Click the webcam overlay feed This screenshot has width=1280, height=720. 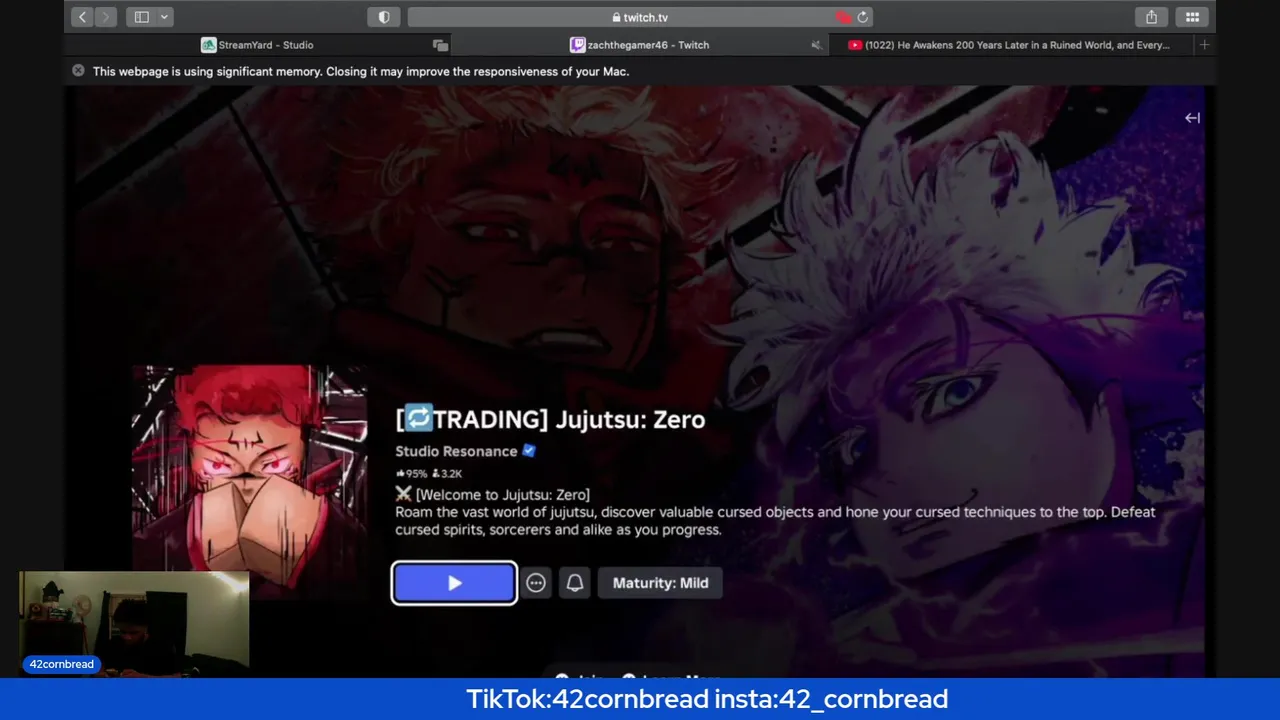134,624
